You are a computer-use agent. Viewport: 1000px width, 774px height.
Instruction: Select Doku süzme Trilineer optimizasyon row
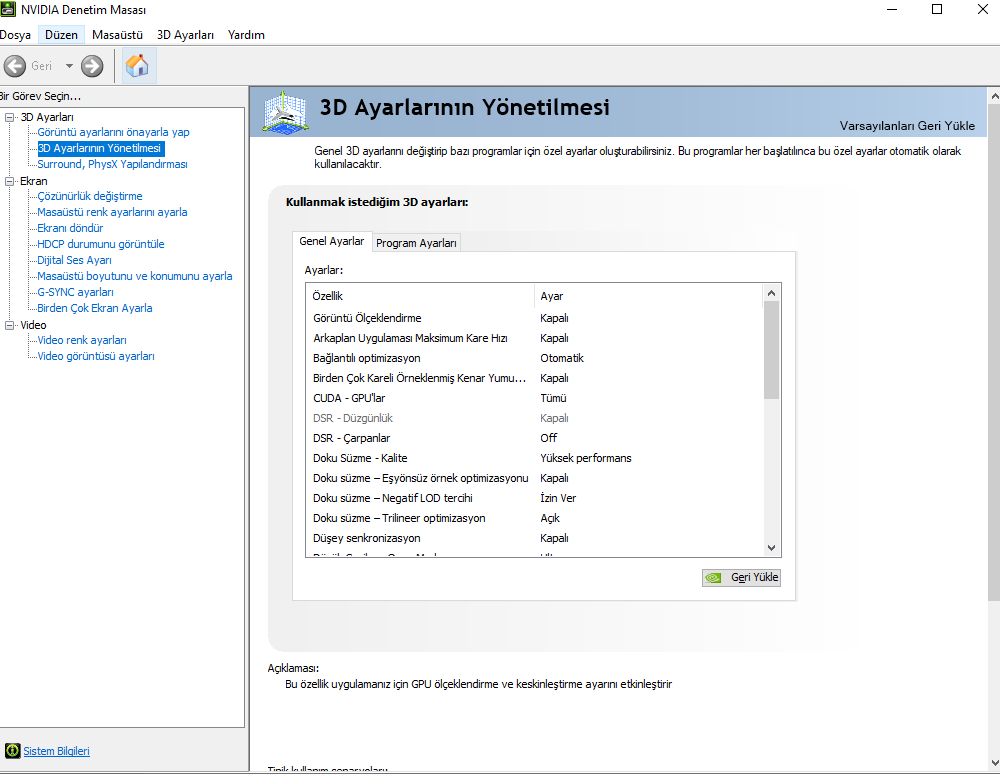pyautogui.click(x=534, y=518)
